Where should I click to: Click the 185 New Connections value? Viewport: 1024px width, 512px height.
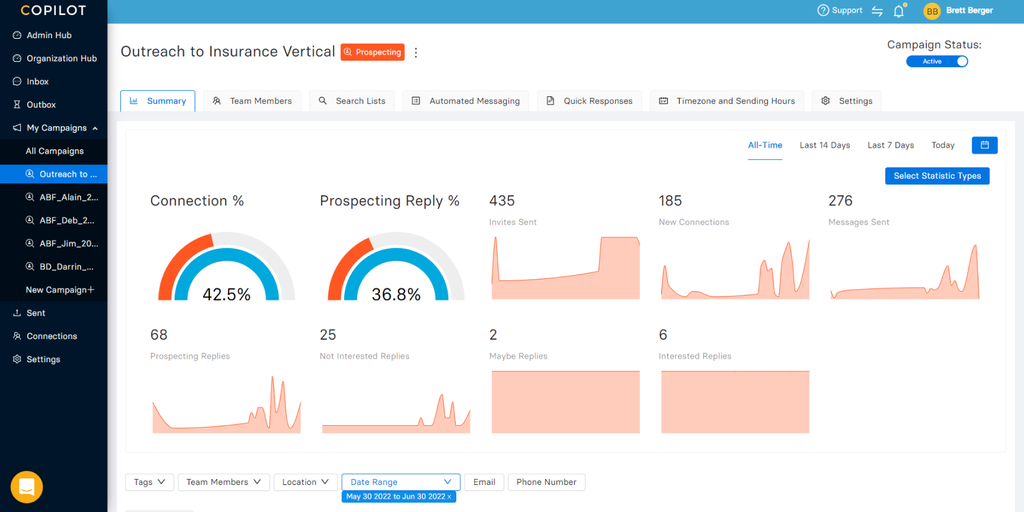(671, 200)
